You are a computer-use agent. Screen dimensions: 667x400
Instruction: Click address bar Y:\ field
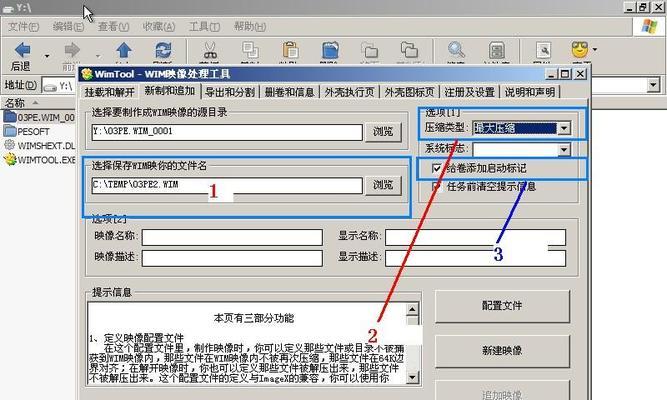(x=59, y=86)
